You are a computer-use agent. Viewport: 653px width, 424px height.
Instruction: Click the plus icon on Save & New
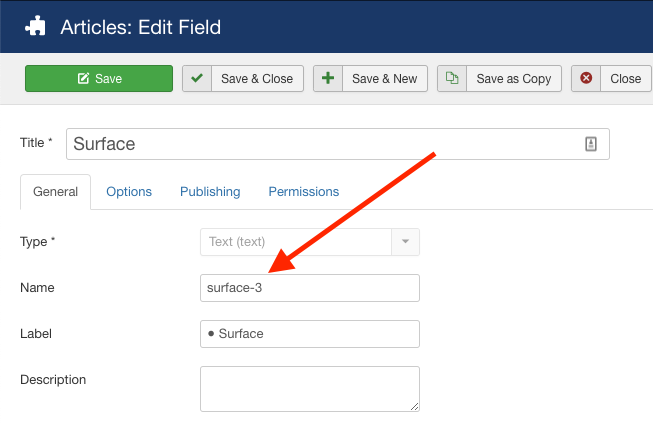point(328,79)
